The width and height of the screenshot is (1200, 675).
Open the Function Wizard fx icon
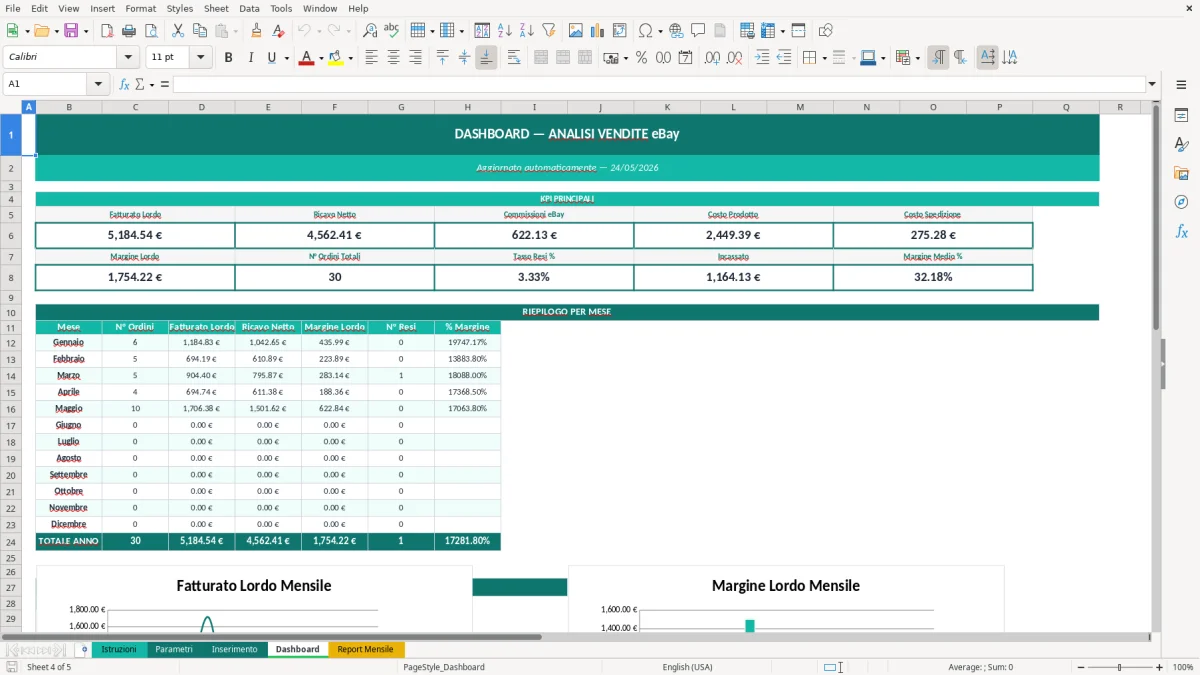[x=124, y=84]
